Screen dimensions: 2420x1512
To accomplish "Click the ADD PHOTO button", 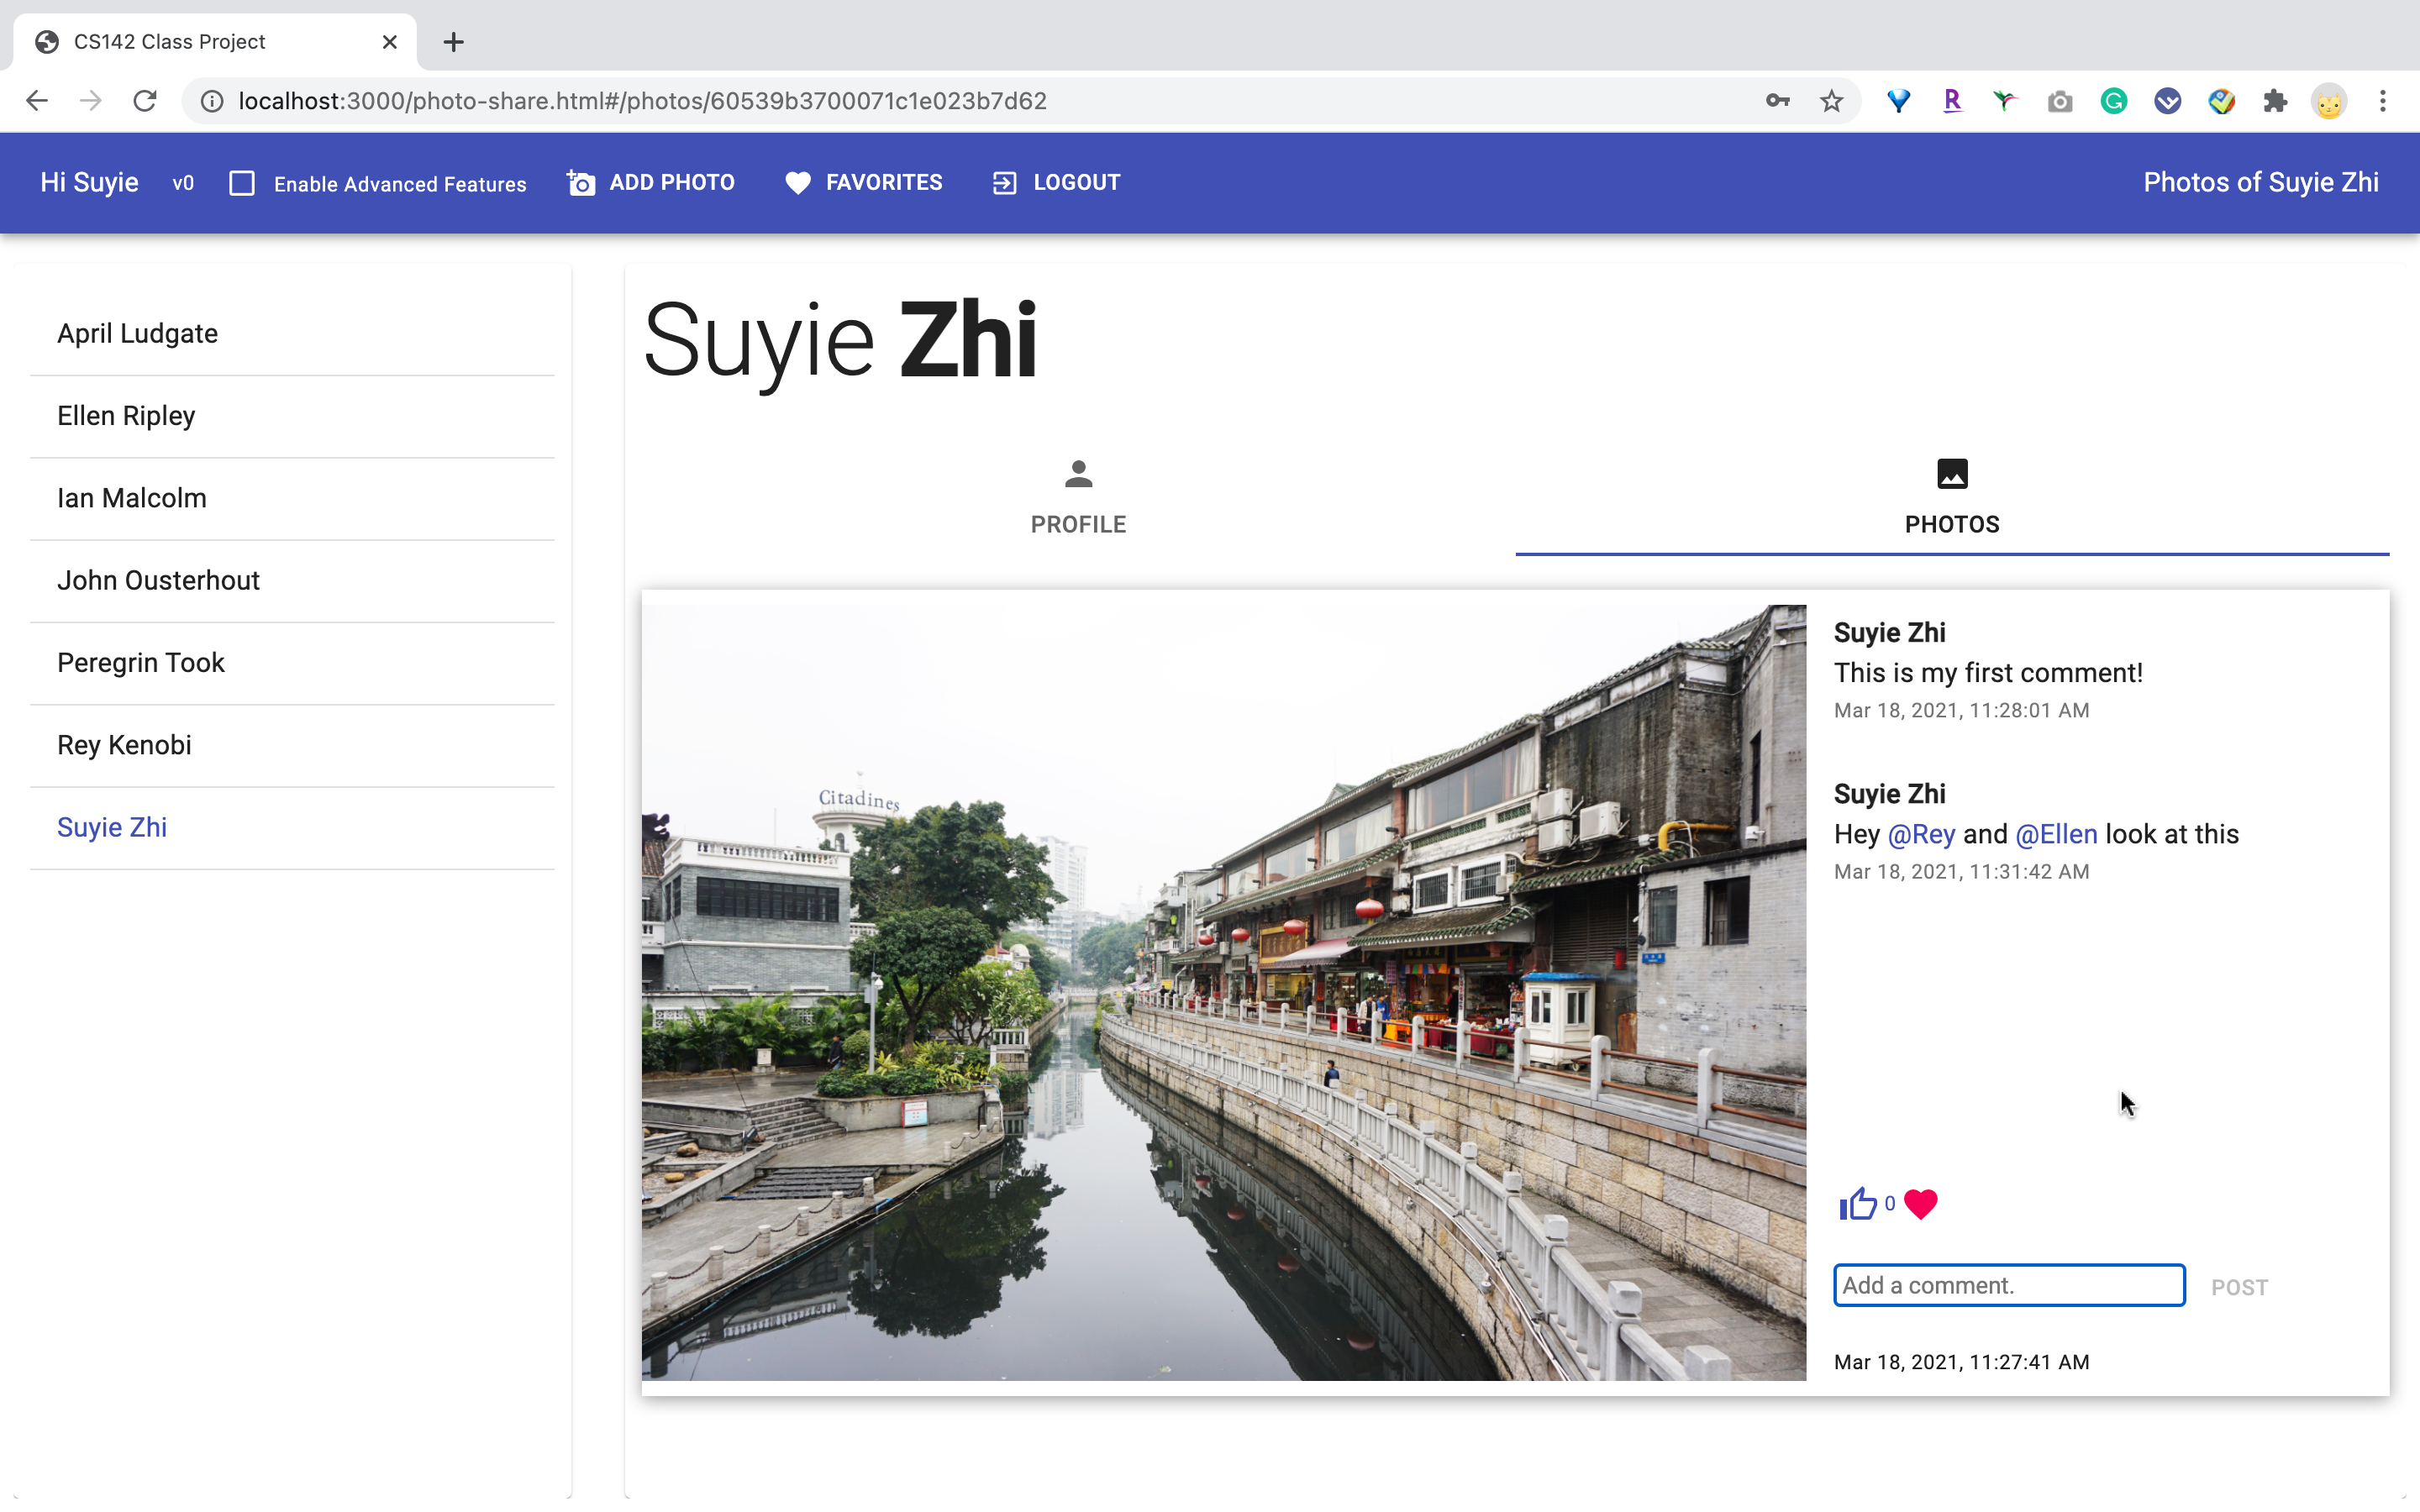I will pos(651,183).
